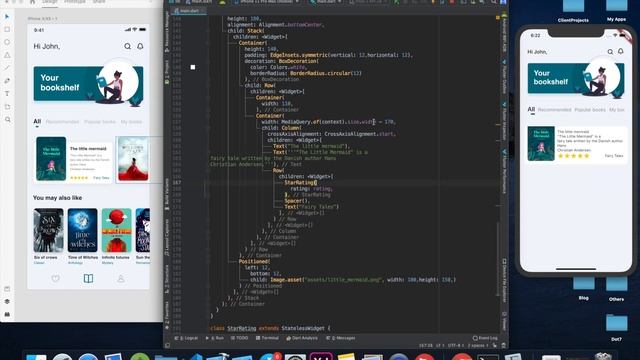This screenshot has height=360, width=640.
Task: Open My Apps folder on desktop
Action: click(616, 10)
